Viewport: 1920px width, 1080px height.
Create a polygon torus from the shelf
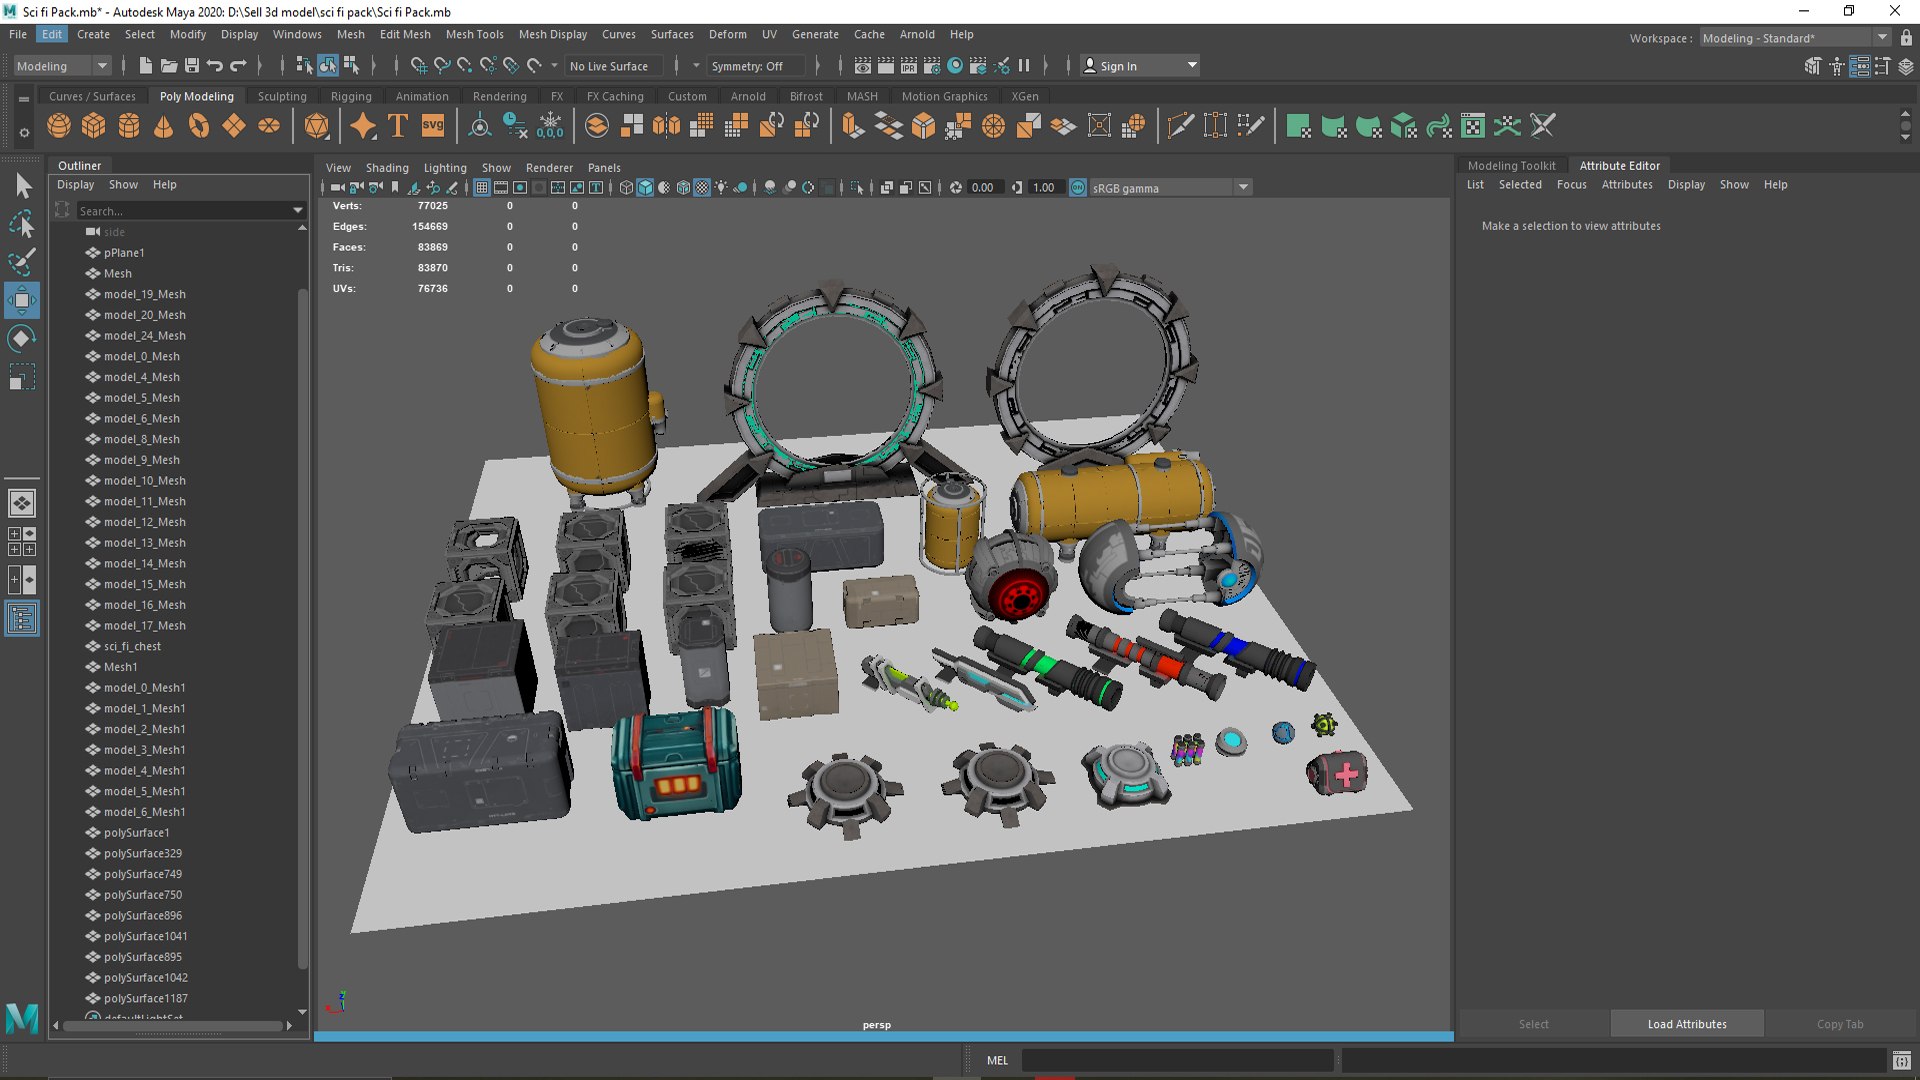[199, 126]
